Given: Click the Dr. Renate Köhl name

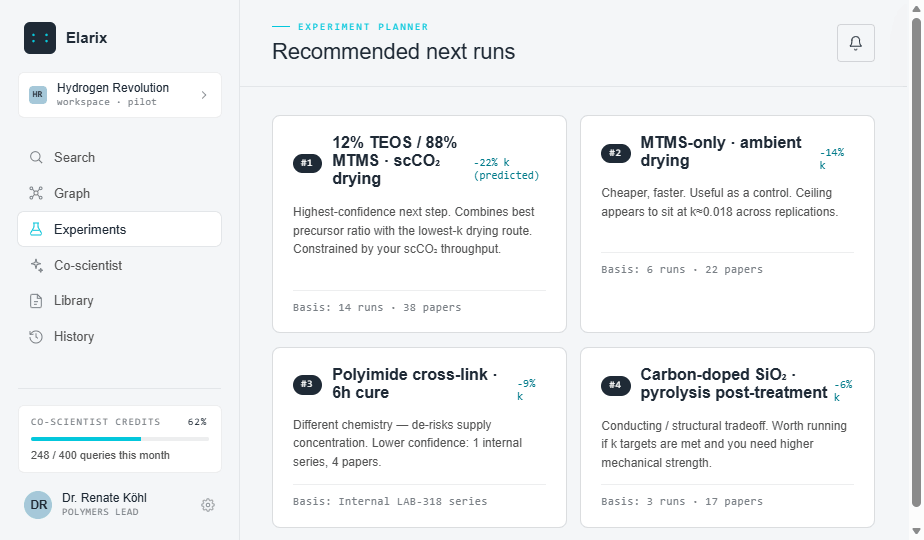Looking at the screenshot, I should coord(104,498).
